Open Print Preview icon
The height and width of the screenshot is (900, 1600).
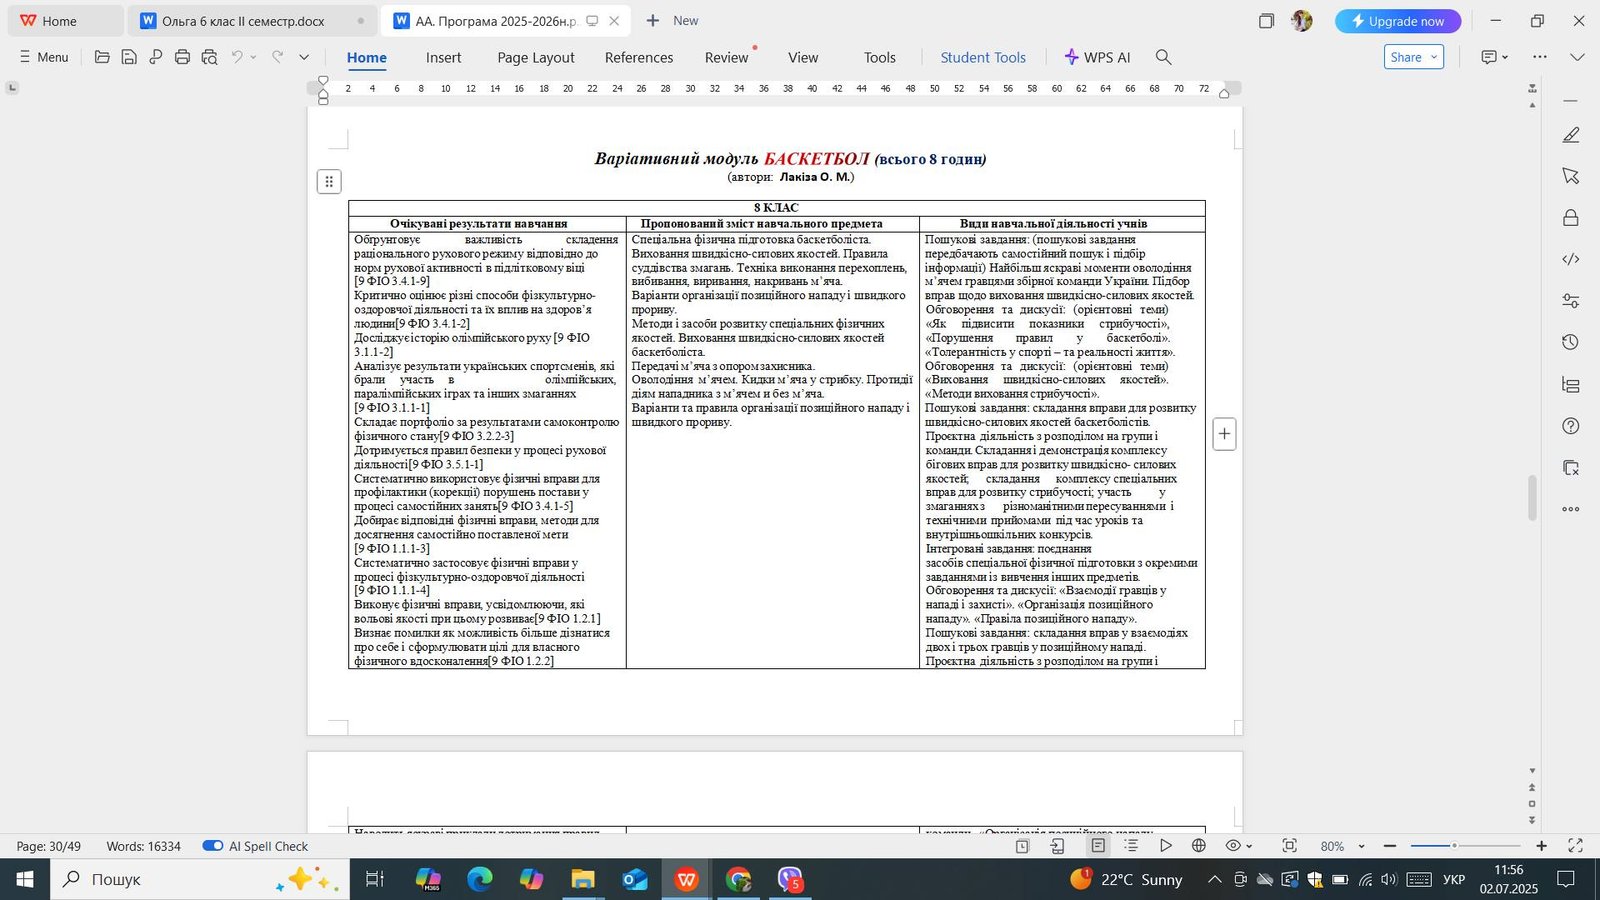209,57
